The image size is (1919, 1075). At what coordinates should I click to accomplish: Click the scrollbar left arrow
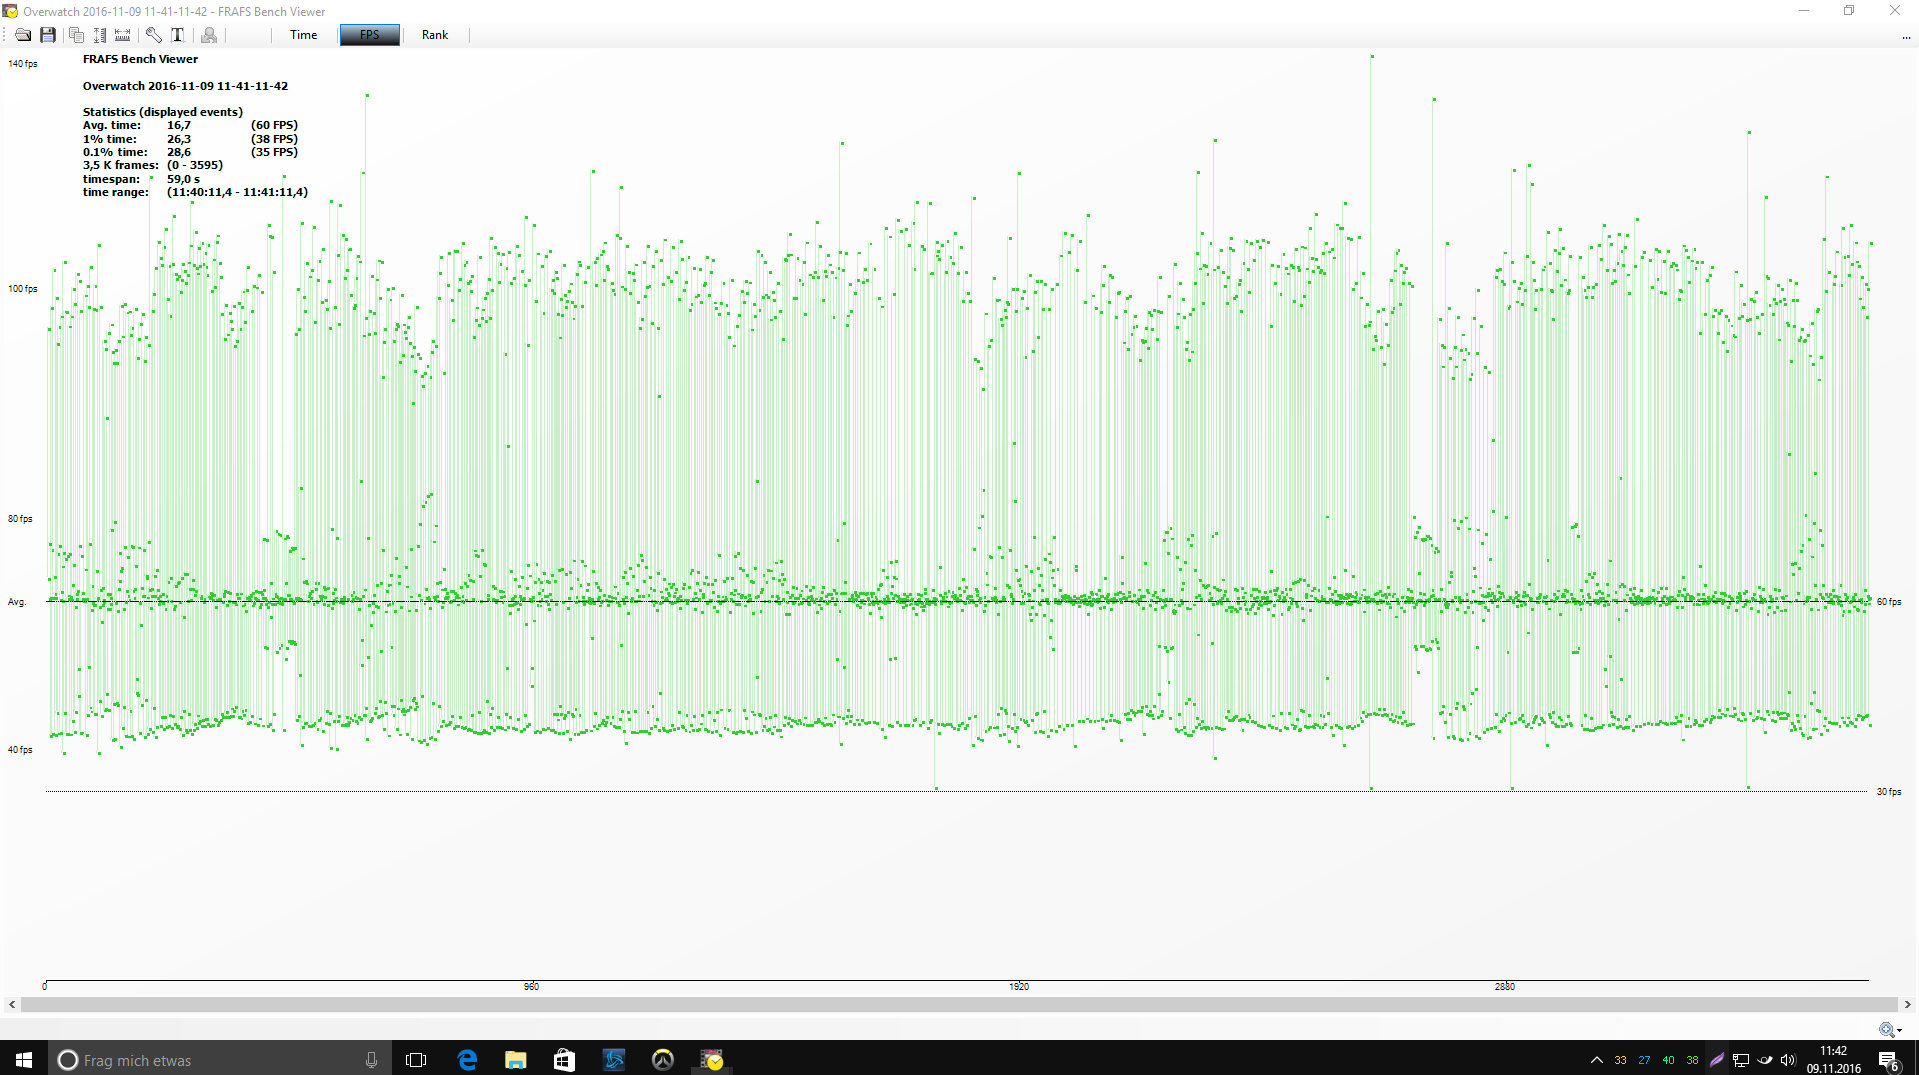(12, 1004)
